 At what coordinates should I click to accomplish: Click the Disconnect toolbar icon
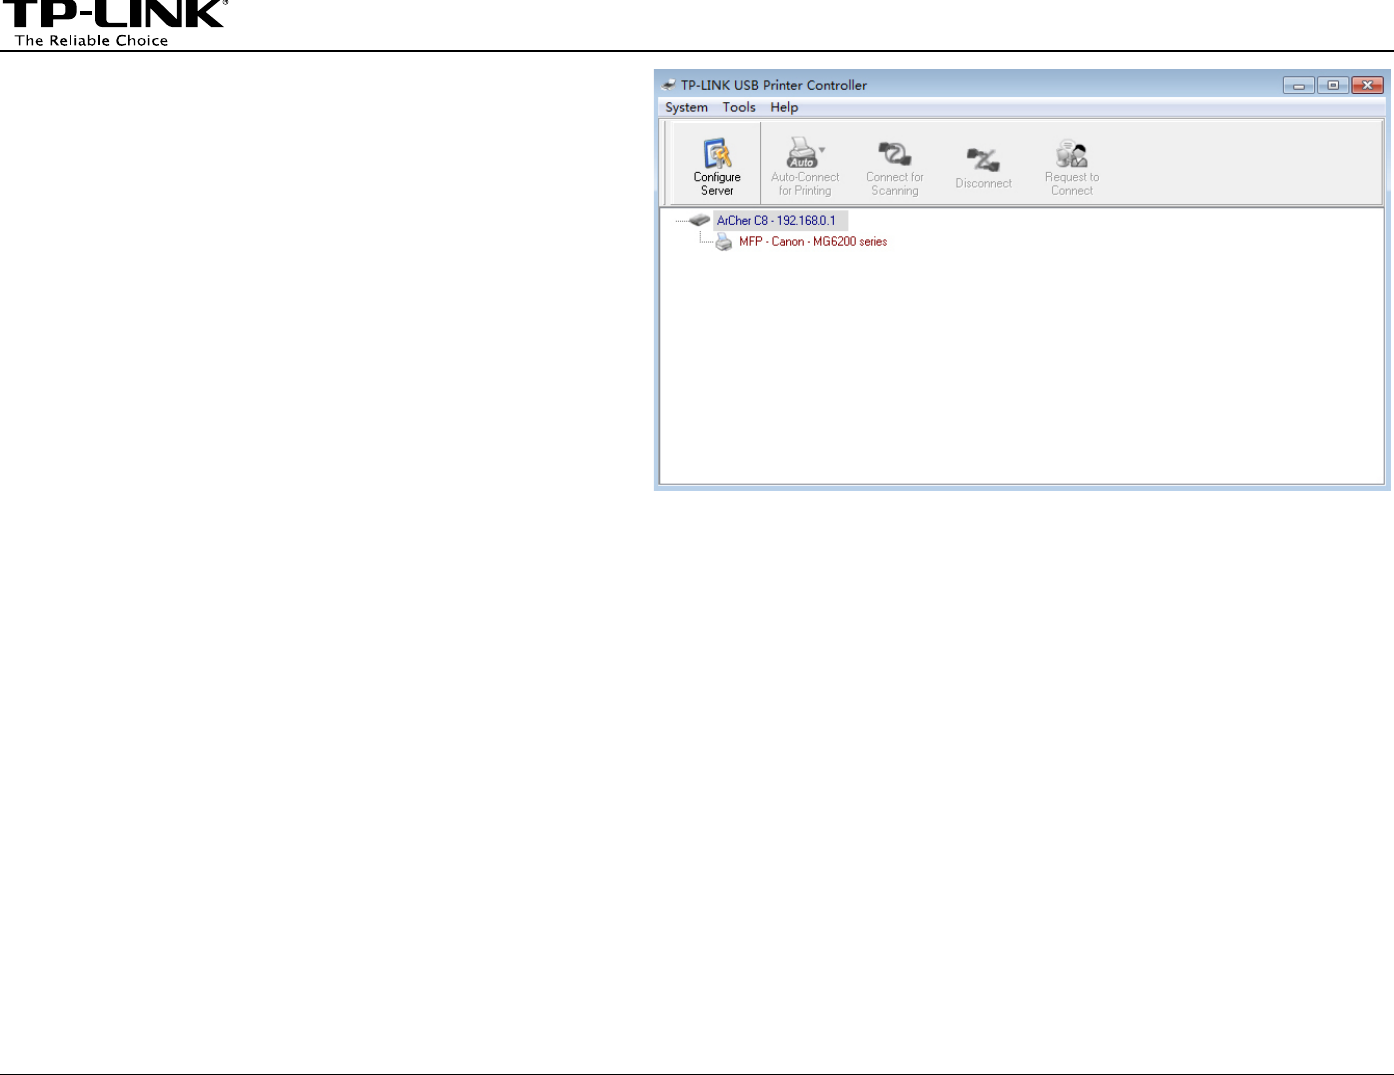coord(983,159)
